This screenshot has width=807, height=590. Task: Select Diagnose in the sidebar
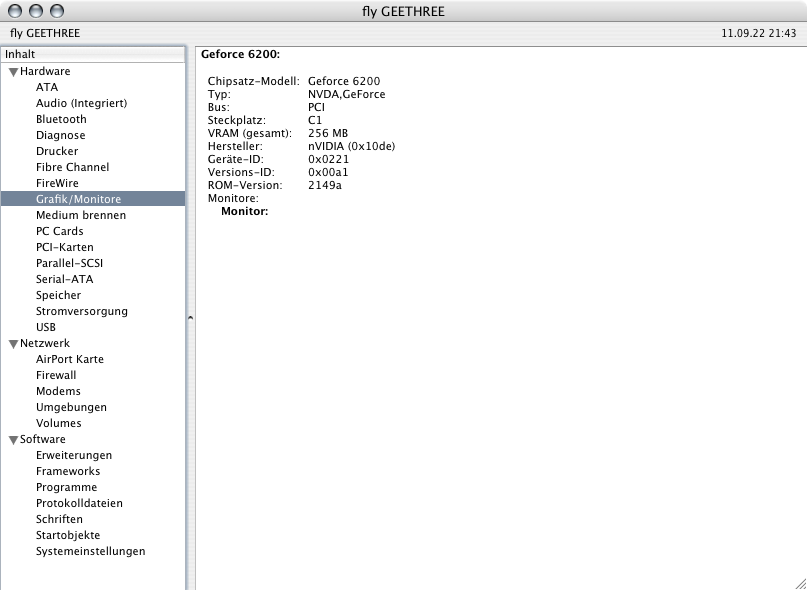point(61,135)
